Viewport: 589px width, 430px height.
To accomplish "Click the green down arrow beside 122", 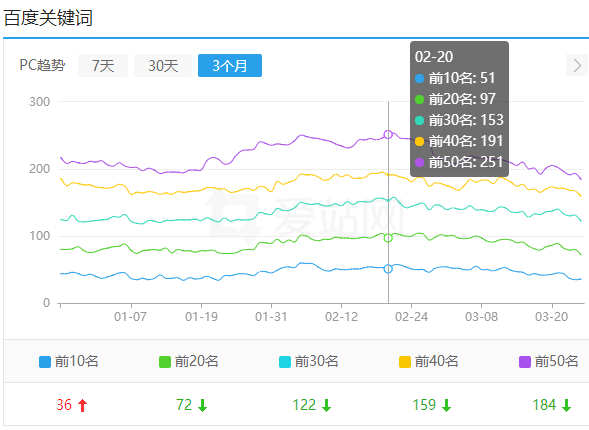I will tap(326, 406).
